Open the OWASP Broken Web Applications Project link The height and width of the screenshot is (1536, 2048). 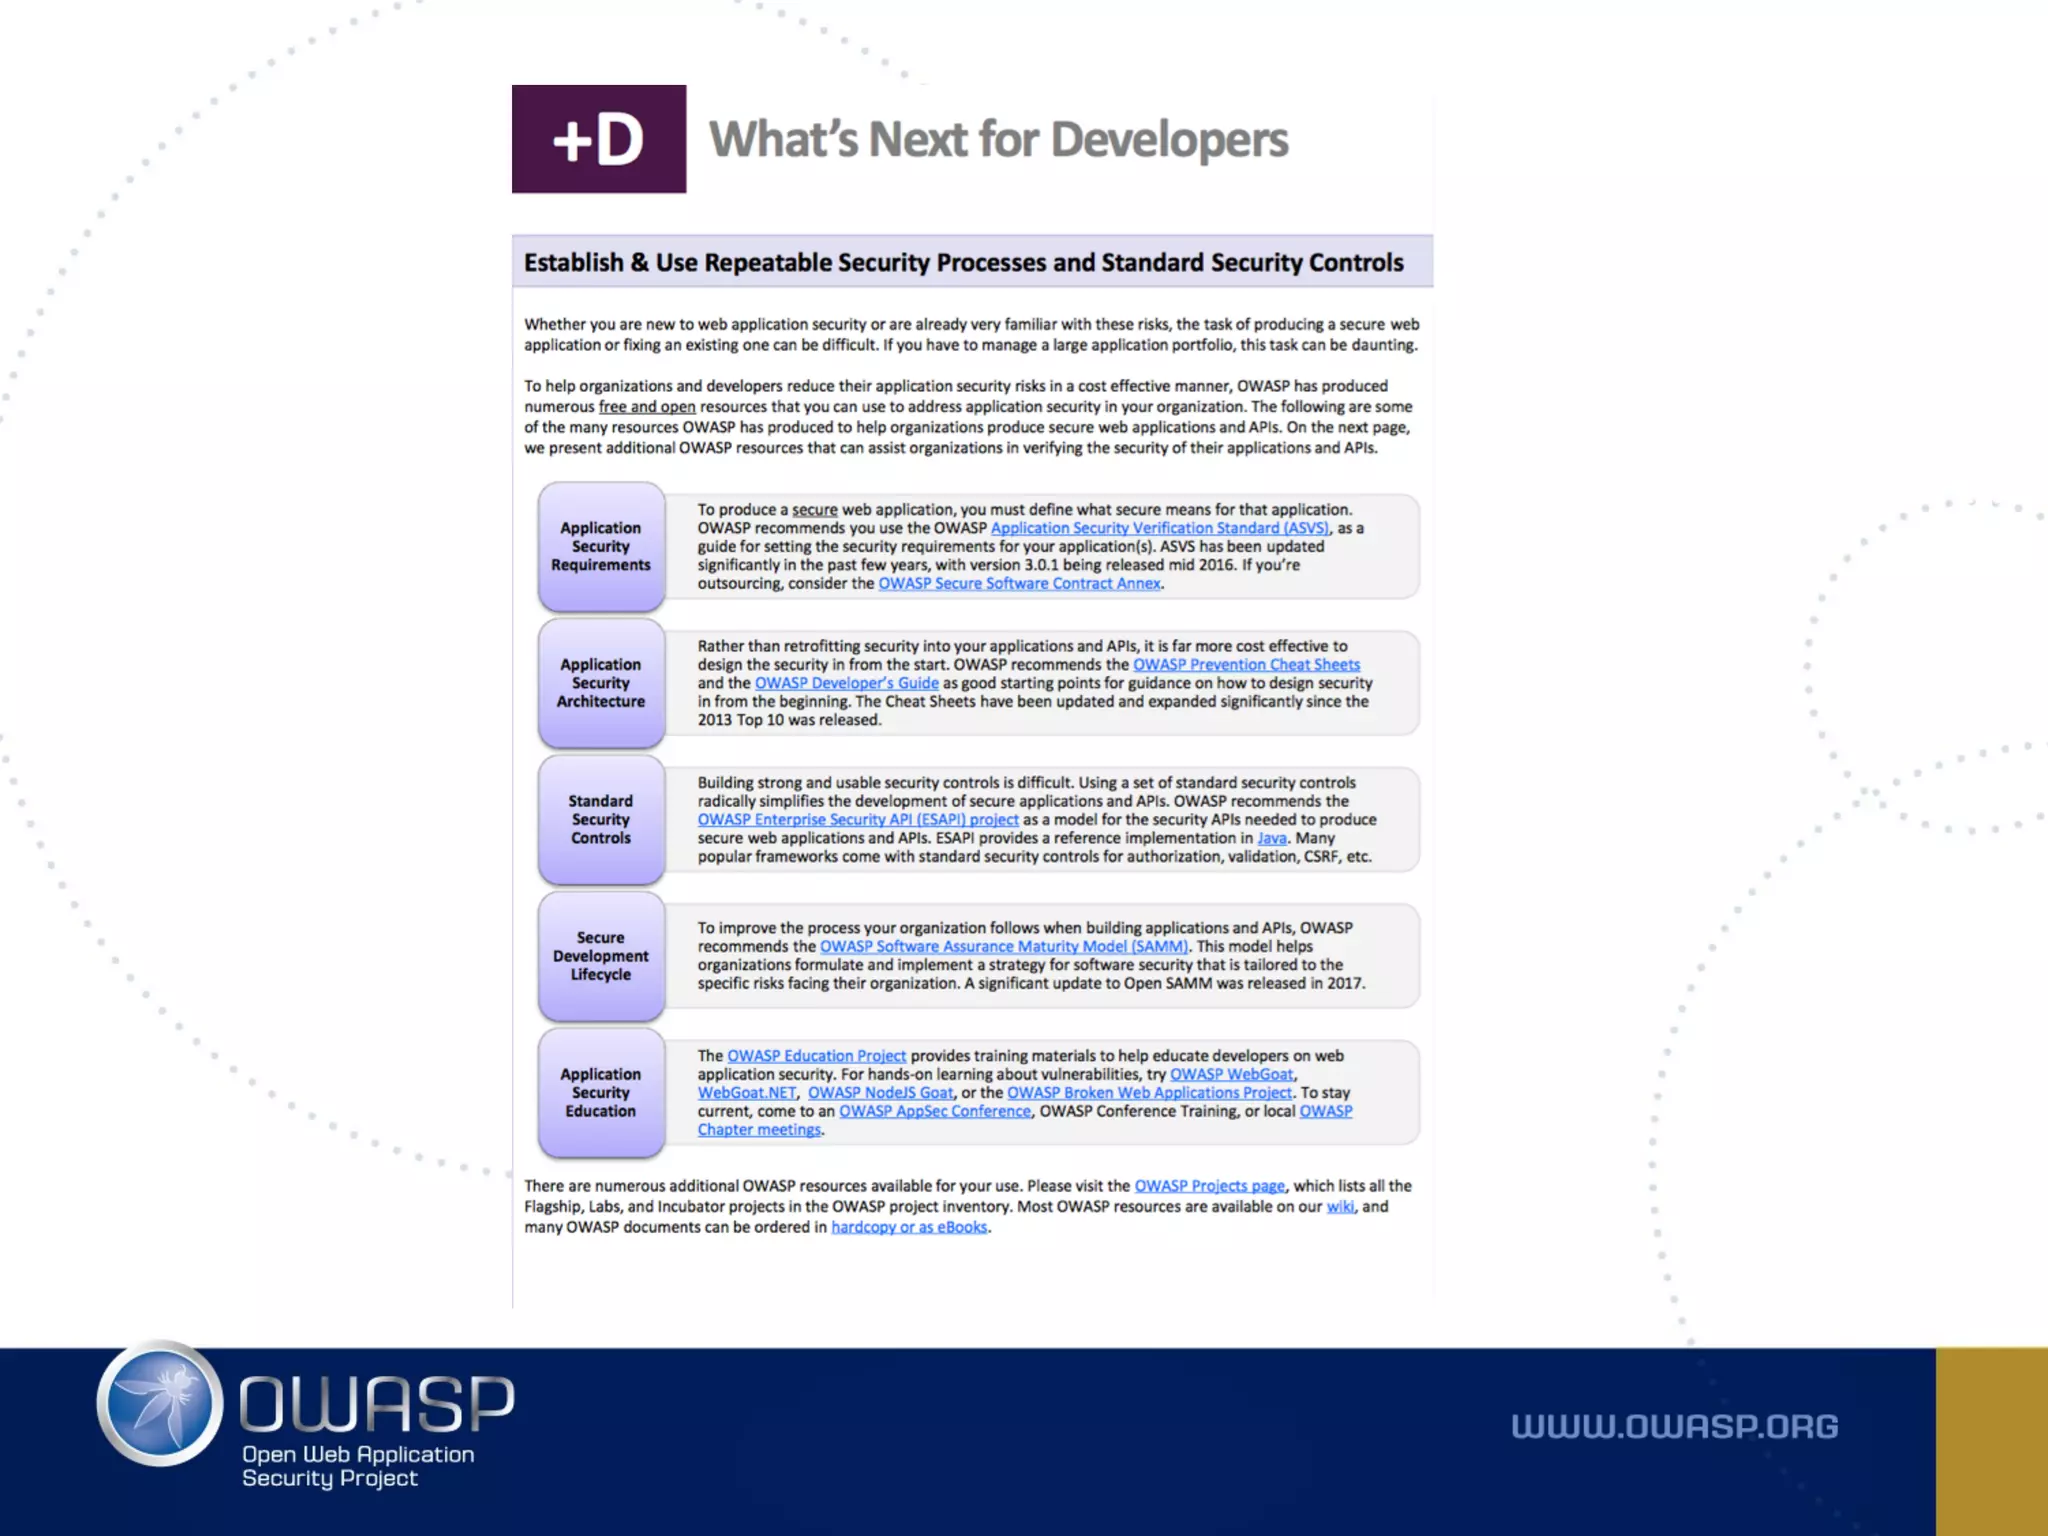1149,1093
